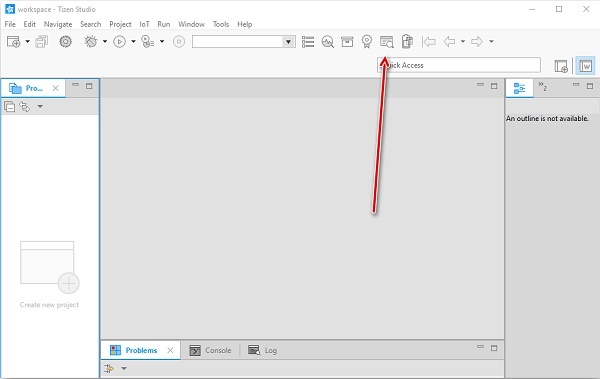Click the New project toolbar icon

click(x=13, y=41)
